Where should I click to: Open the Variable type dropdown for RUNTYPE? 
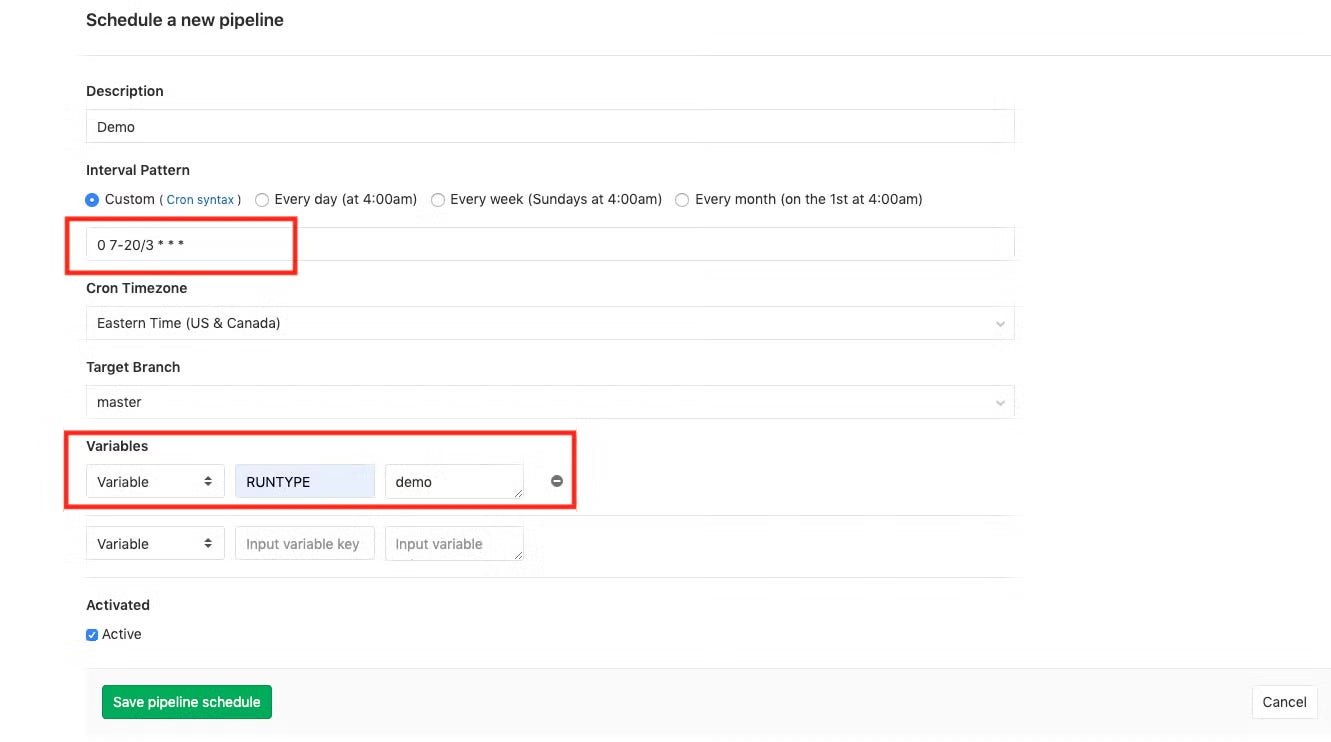[x=155, y=482]
